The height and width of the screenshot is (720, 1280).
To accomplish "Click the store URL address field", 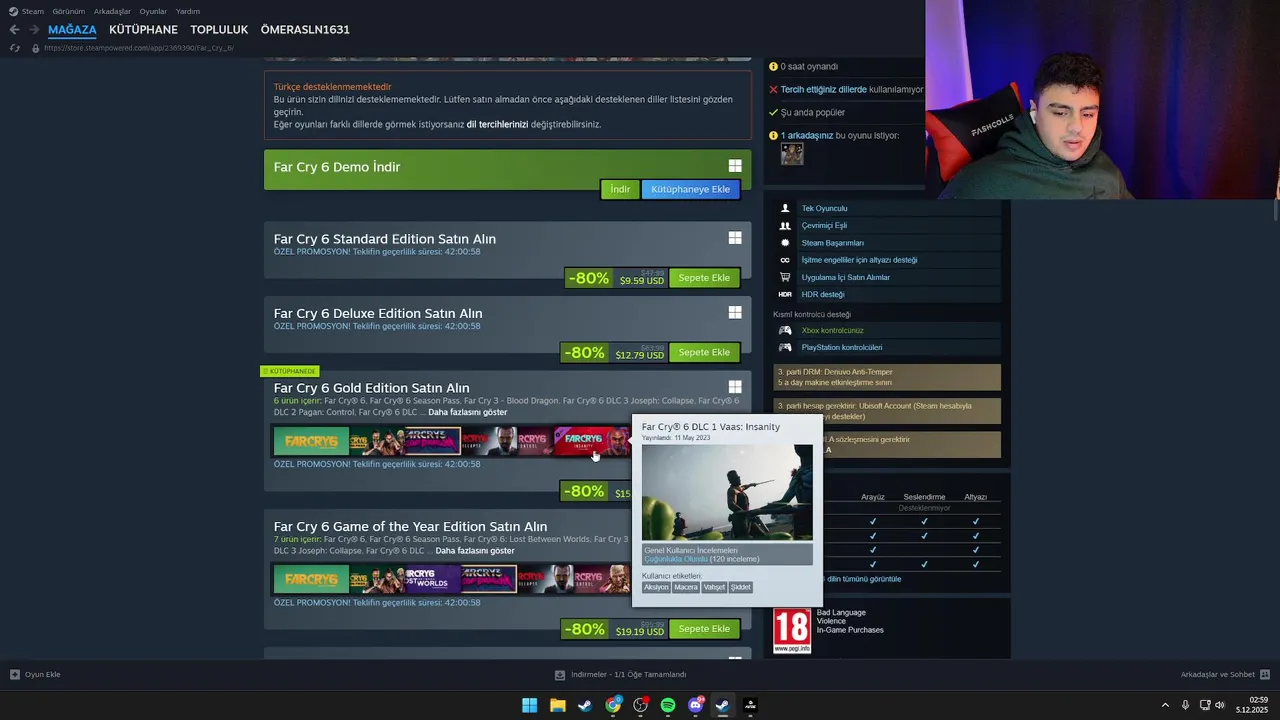I will (x=140, y=47).
